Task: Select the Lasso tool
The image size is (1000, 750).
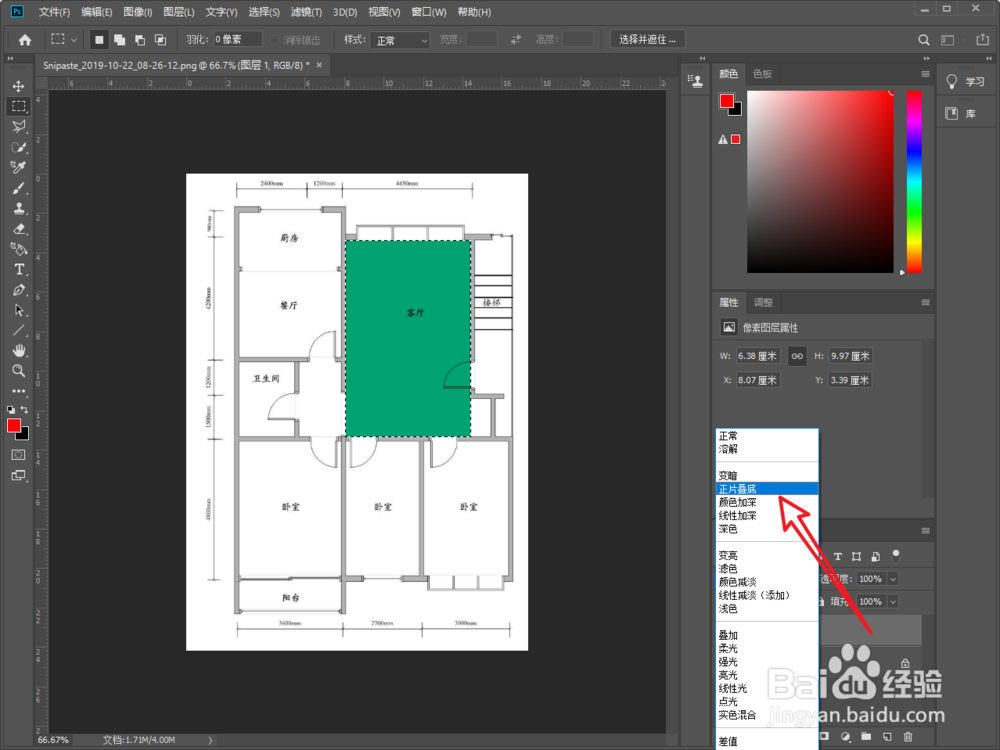Action: [x=18, y=126]
